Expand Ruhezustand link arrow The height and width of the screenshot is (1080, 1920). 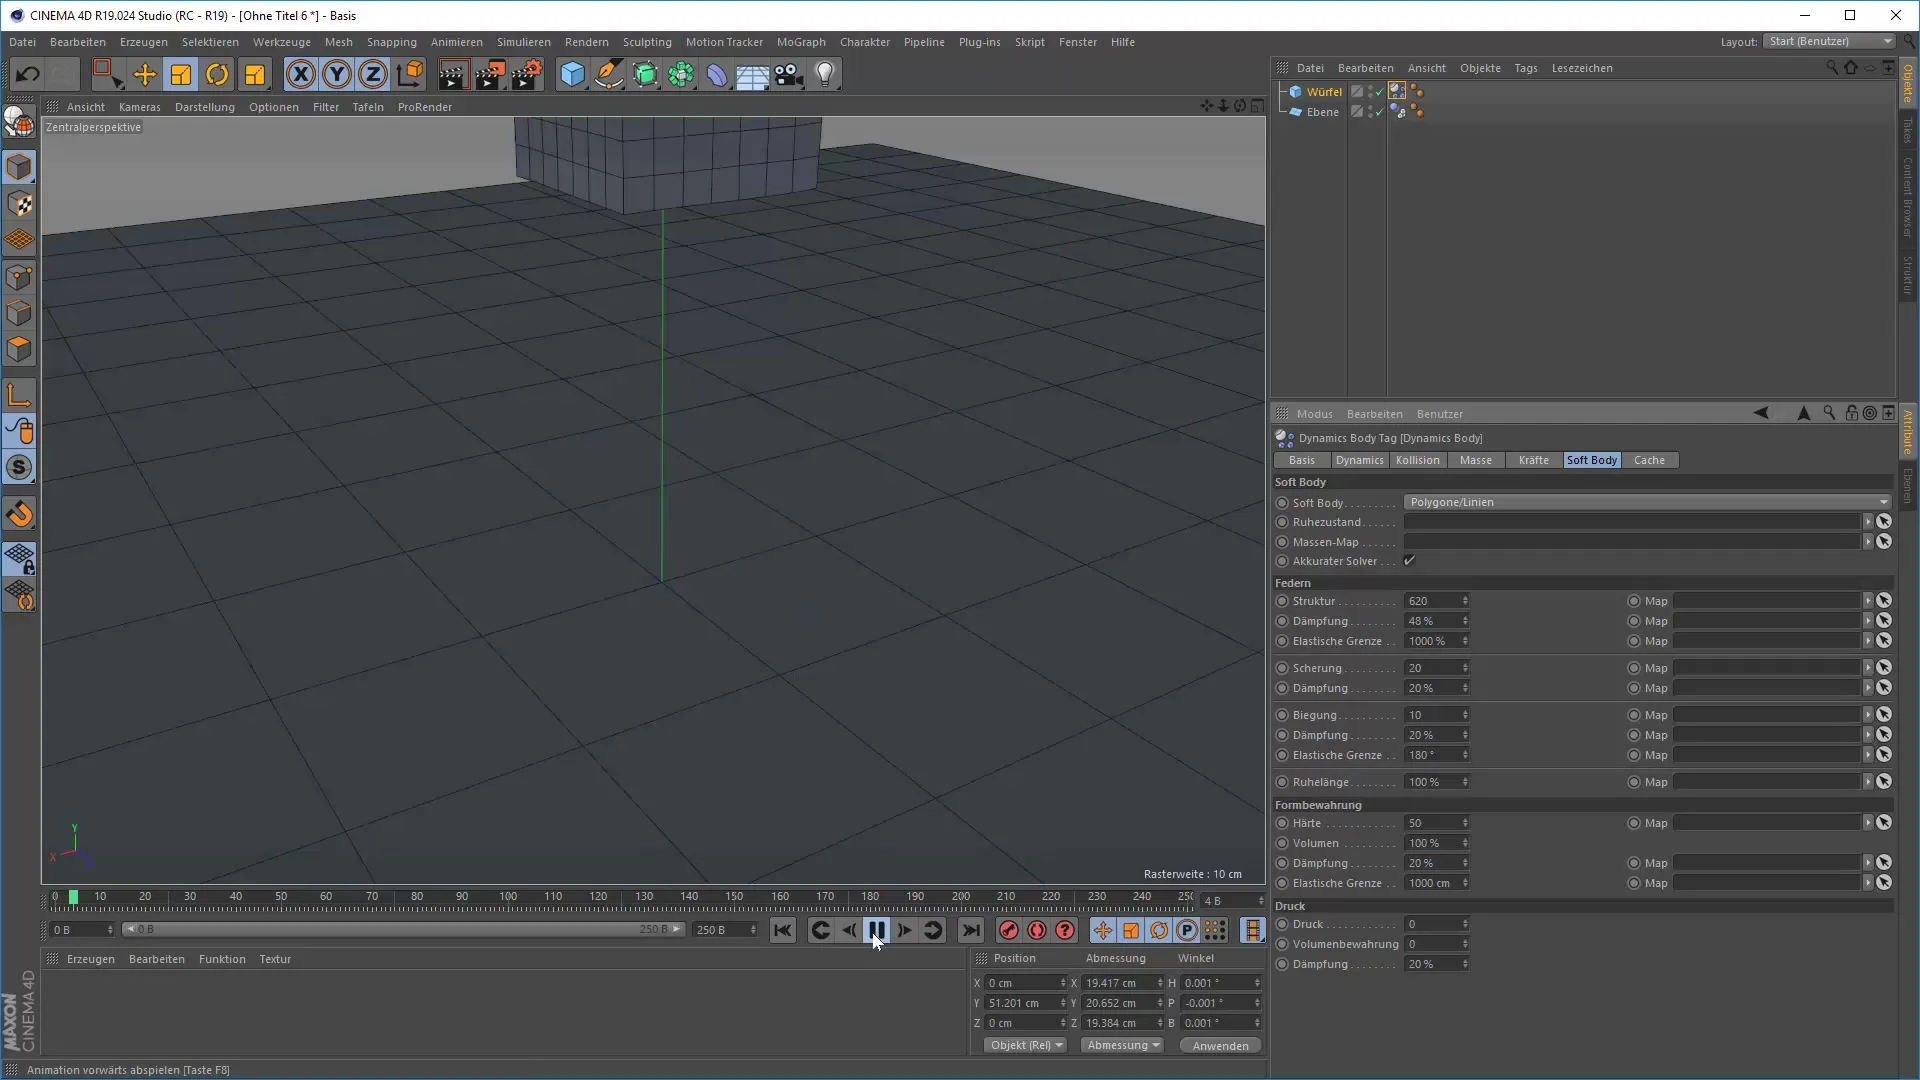coord(1867,522)
